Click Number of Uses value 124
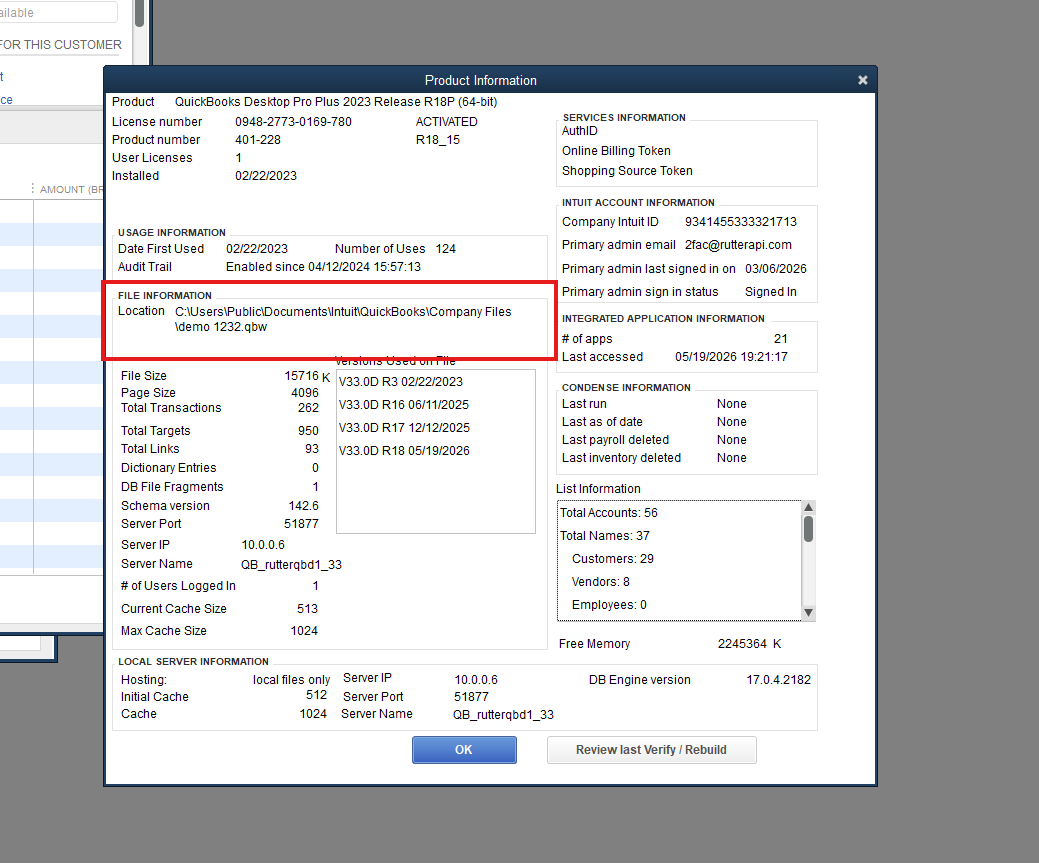The image size is (1039, 864). (x=445, y=248)
